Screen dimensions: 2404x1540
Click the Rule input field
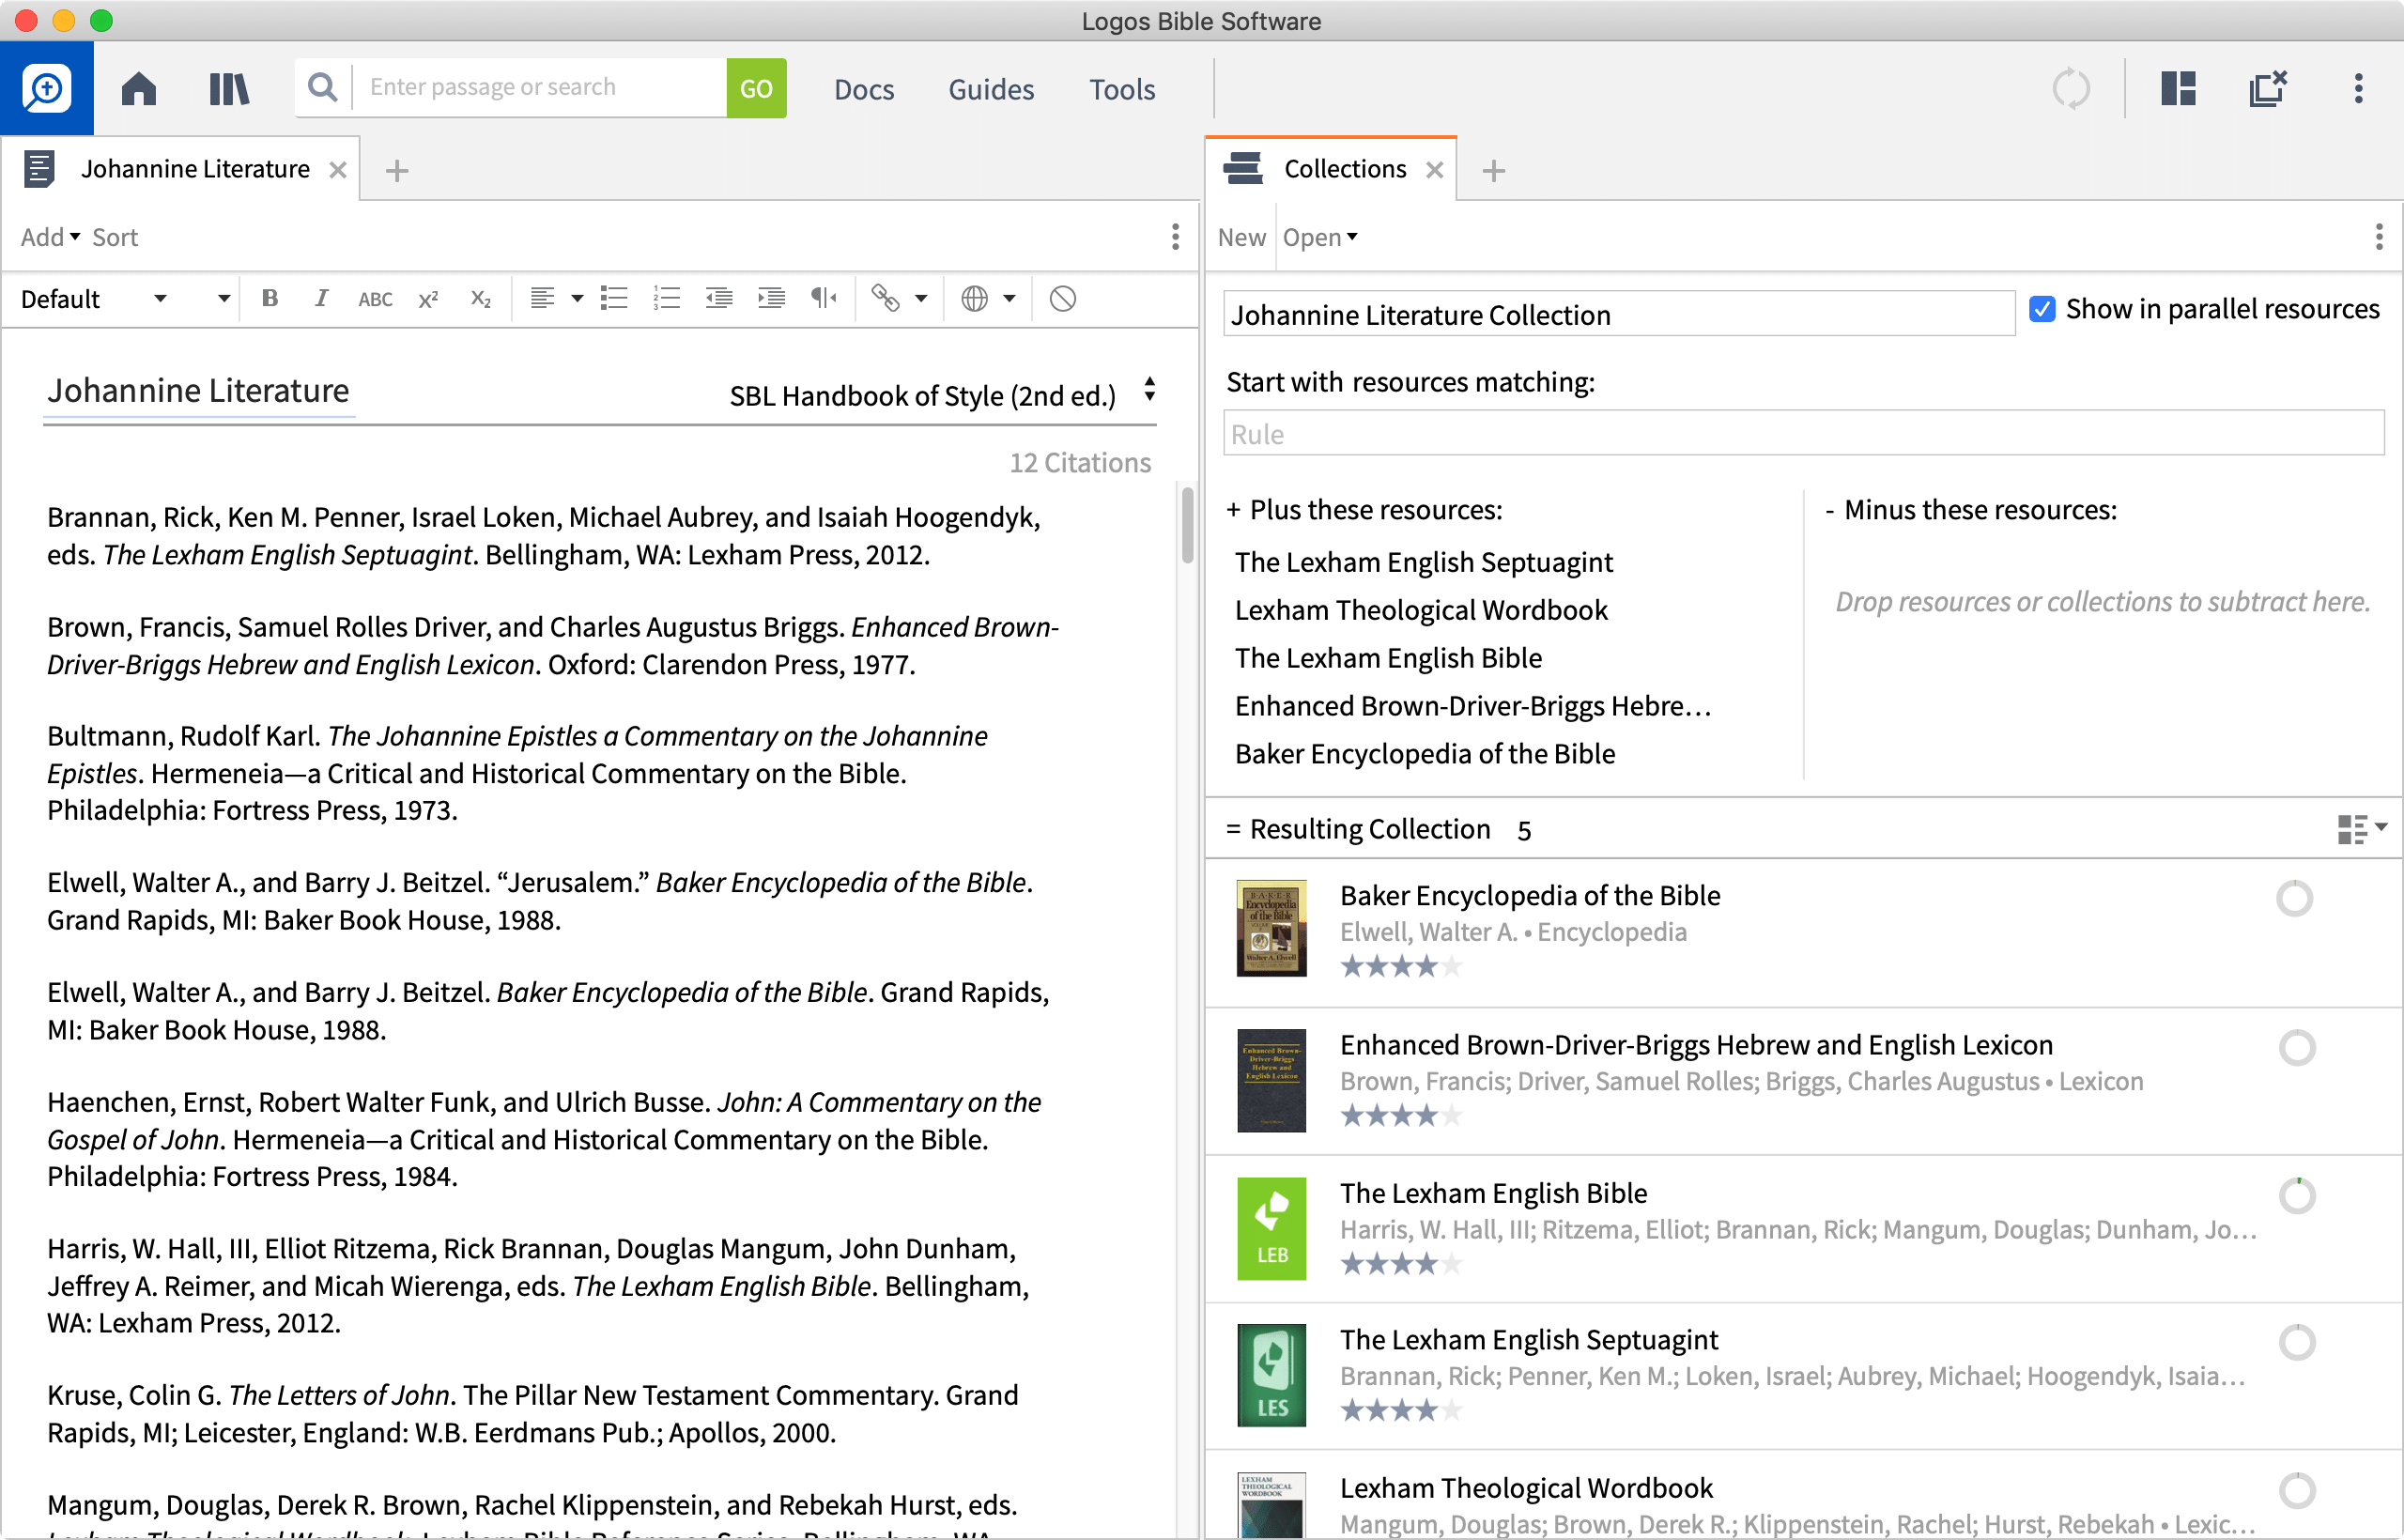[x=1802, y=434]
